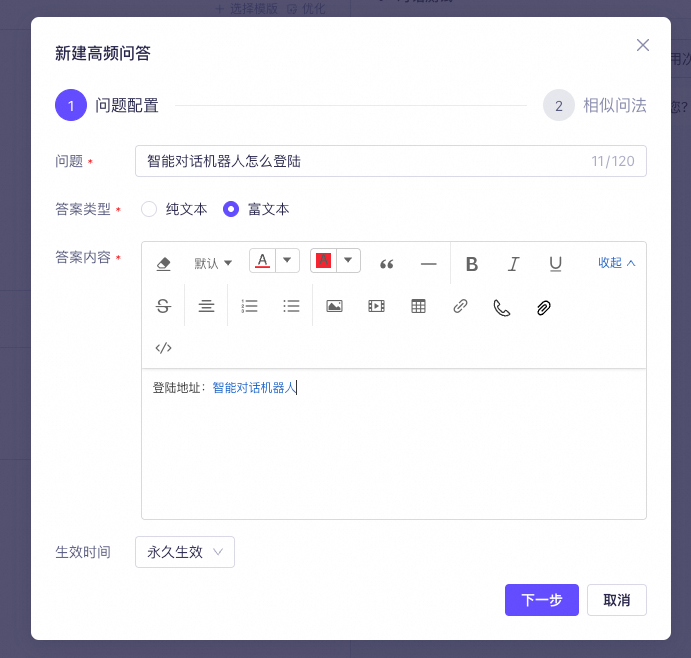Insert an image
Image resolution: width=691 pixels, height=658 pixels.
334,306
